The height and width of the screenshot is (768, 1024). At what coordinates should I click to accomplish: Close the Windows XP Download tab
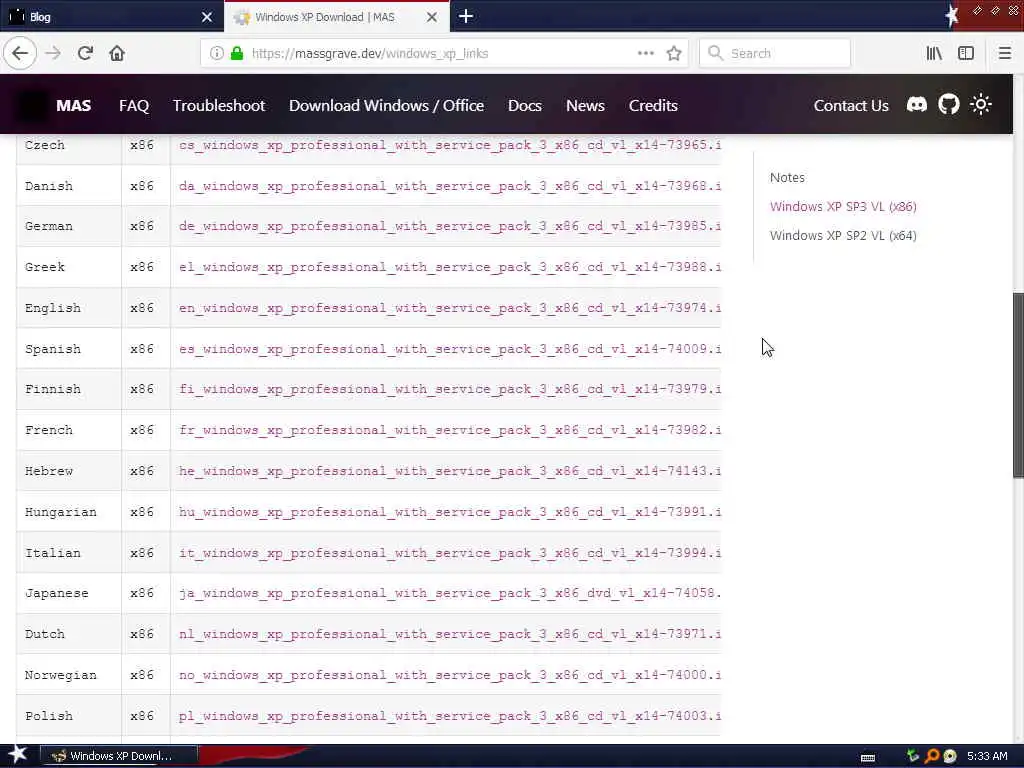[432, 17]
